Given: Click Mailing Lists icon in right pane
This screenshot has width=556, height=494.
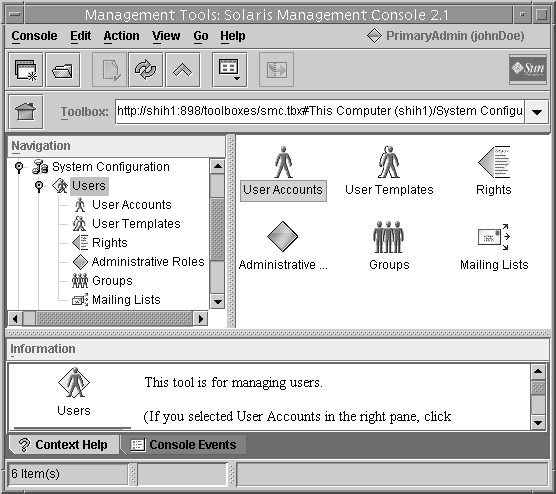Looking at the screenshot, I should click(x=494, y=237).
